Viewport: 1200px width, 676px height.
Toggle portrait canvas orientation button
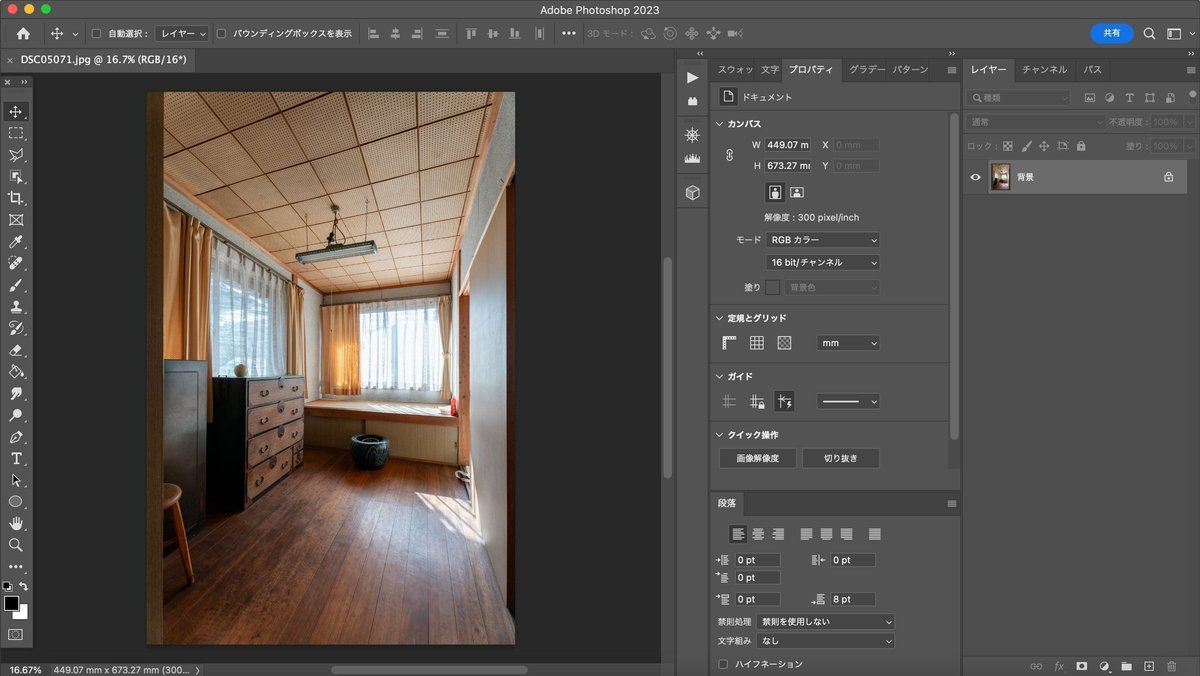(774, 192)
